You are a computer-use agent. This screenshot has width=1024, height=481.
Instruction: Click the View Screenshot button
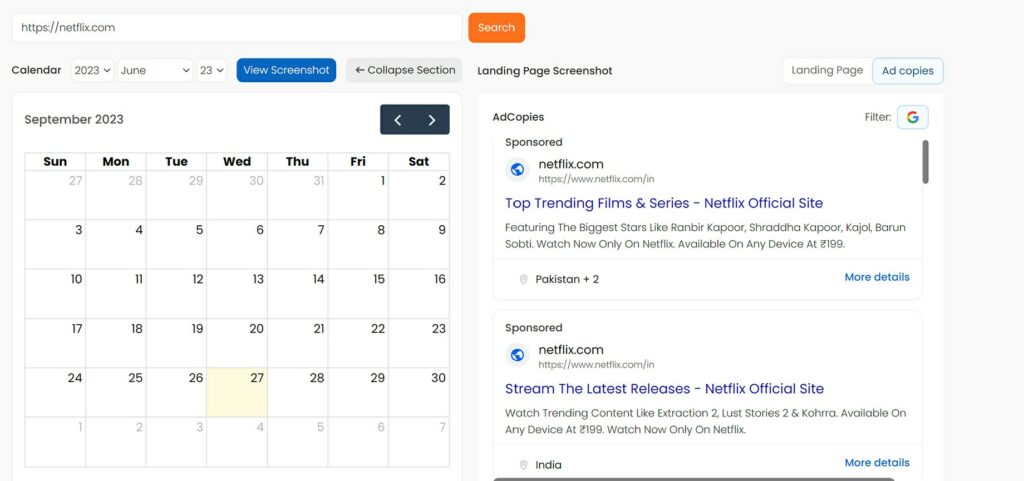[x=286, y=70]
